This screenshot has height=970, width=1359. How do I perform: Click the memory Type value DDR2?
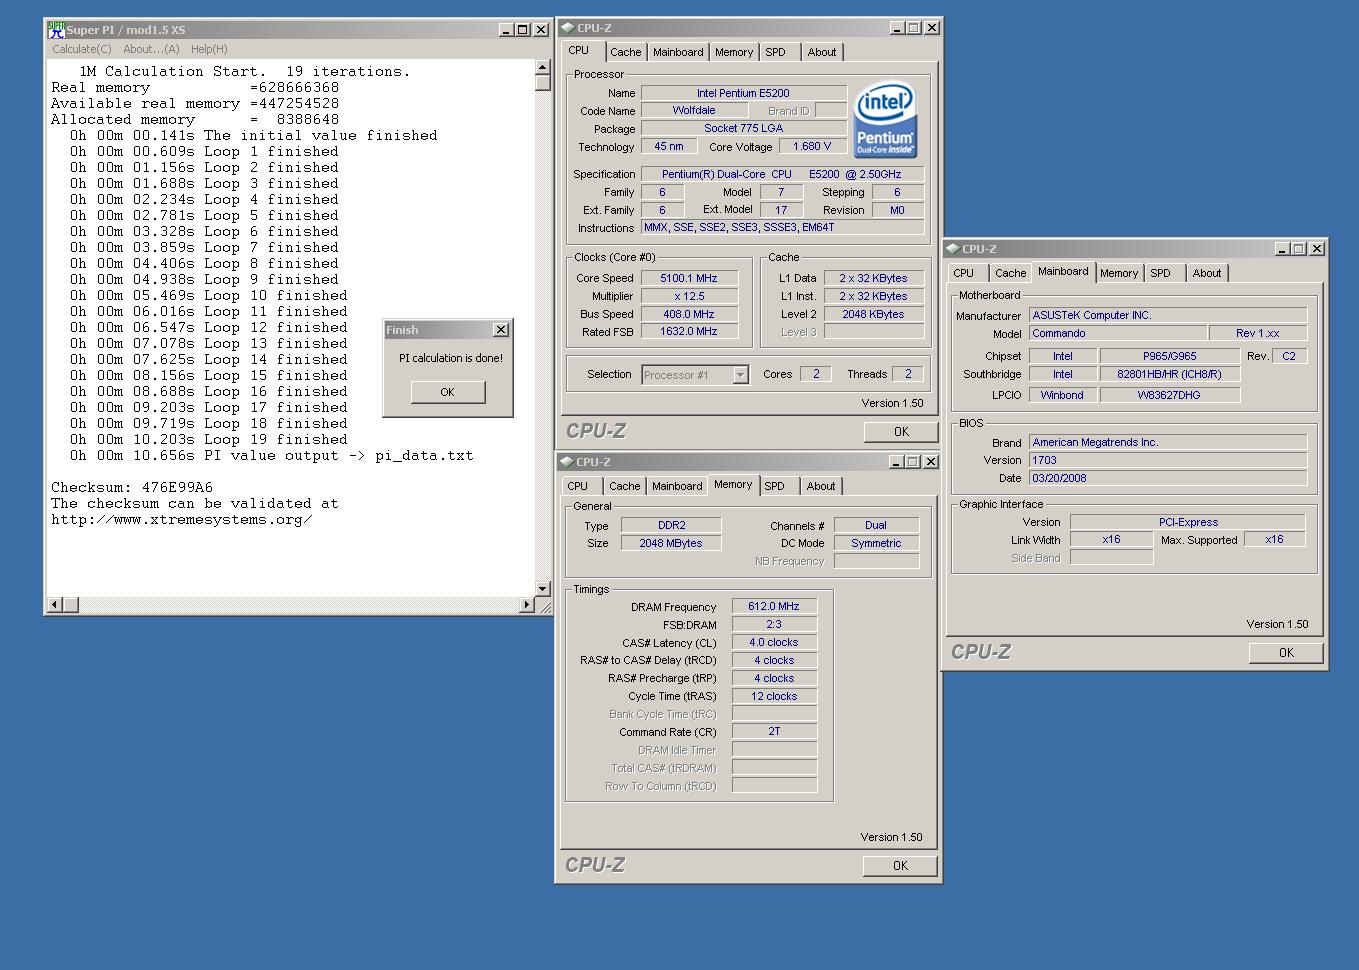coord(671,525)
